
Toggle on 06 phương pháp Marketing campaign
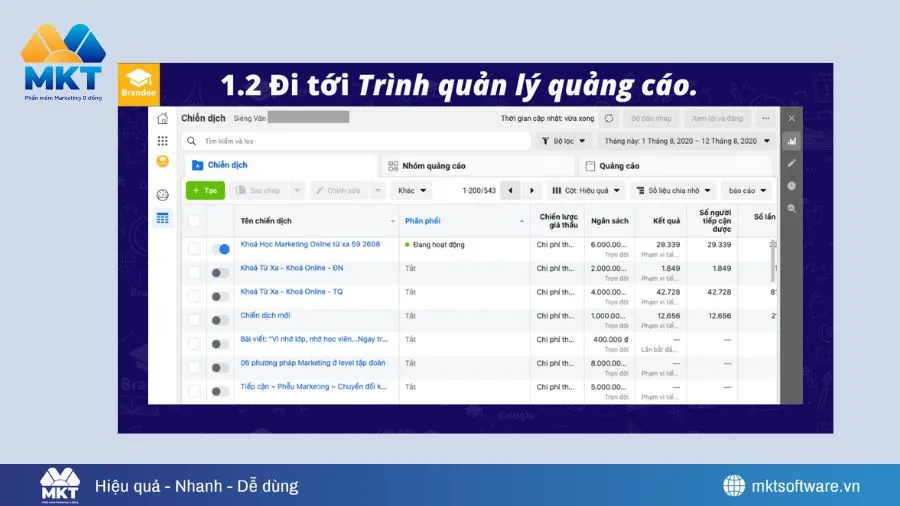click(x=220, y=368)
